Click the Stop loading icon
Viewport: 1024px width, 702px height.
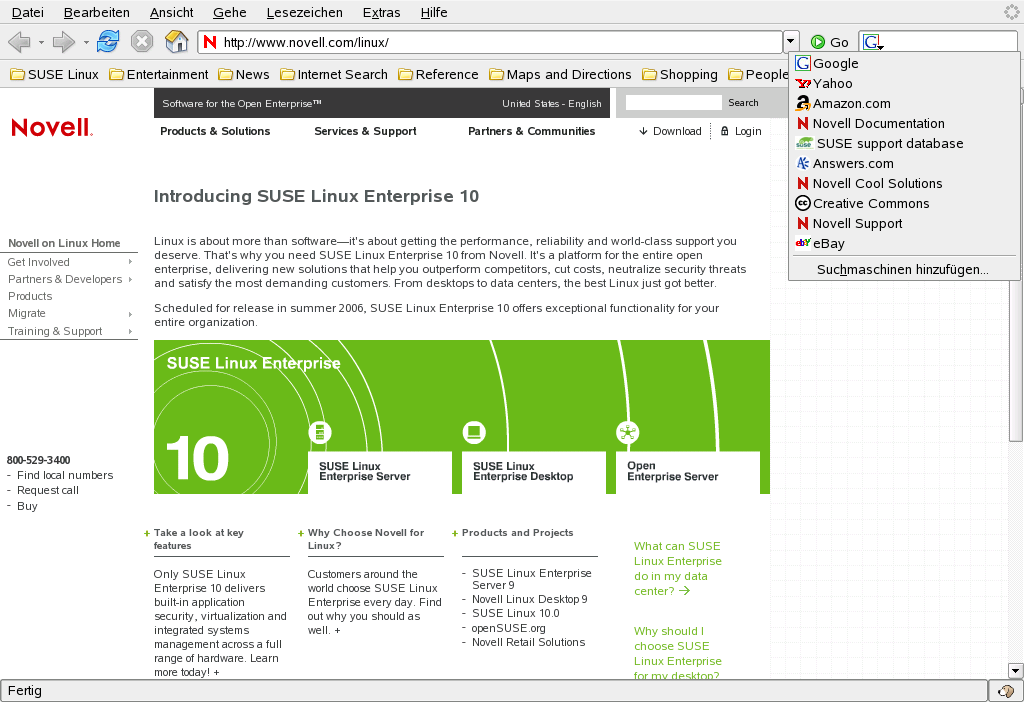point(142,42)
